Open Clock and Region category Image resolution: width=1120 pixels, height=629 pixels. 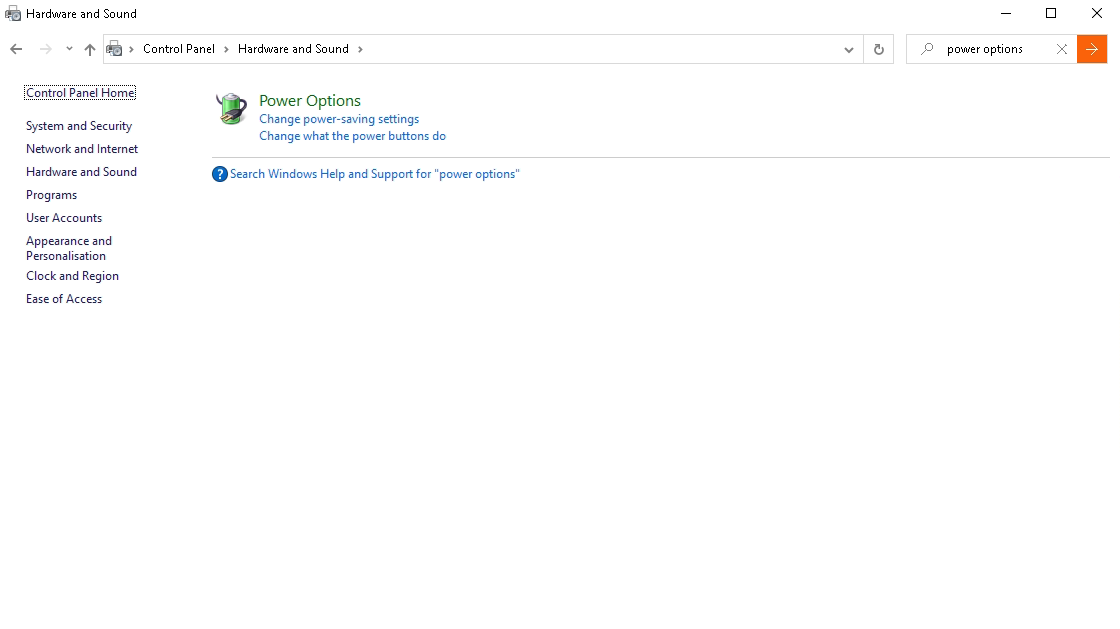pos(72,276)
